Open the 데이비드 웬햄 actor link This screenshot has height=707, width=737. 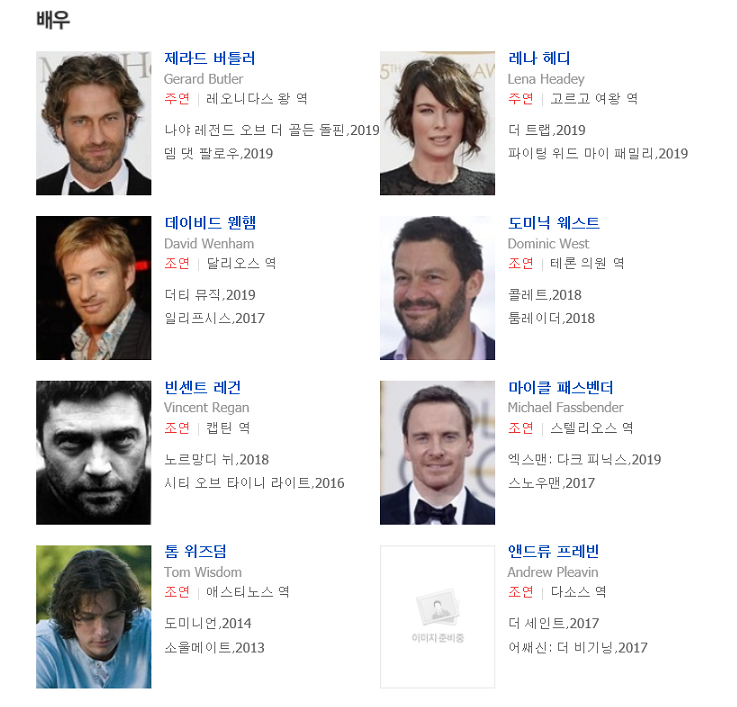click(x=210, y=223)
